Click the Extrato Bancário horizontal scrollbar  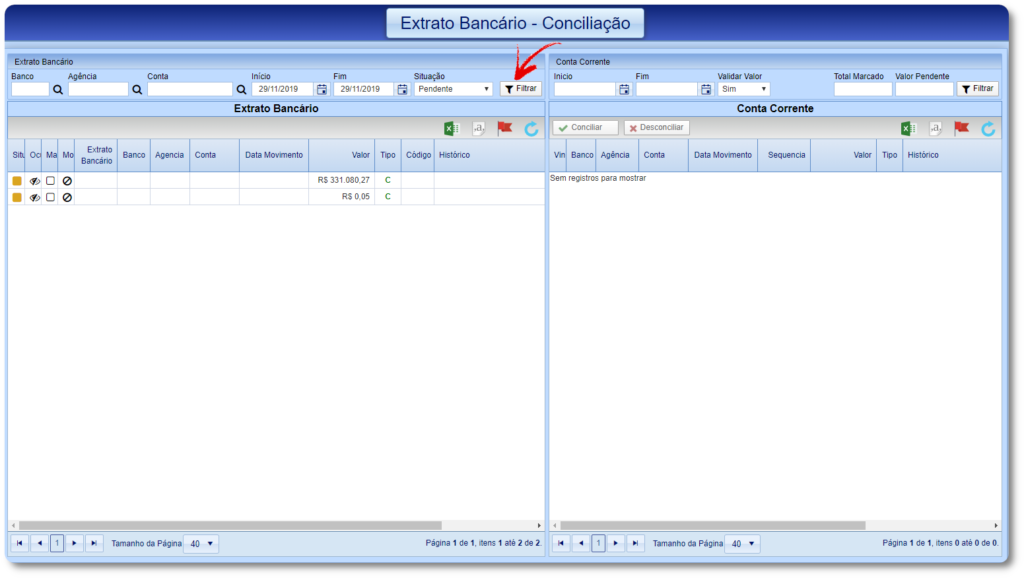coord(275,525)
